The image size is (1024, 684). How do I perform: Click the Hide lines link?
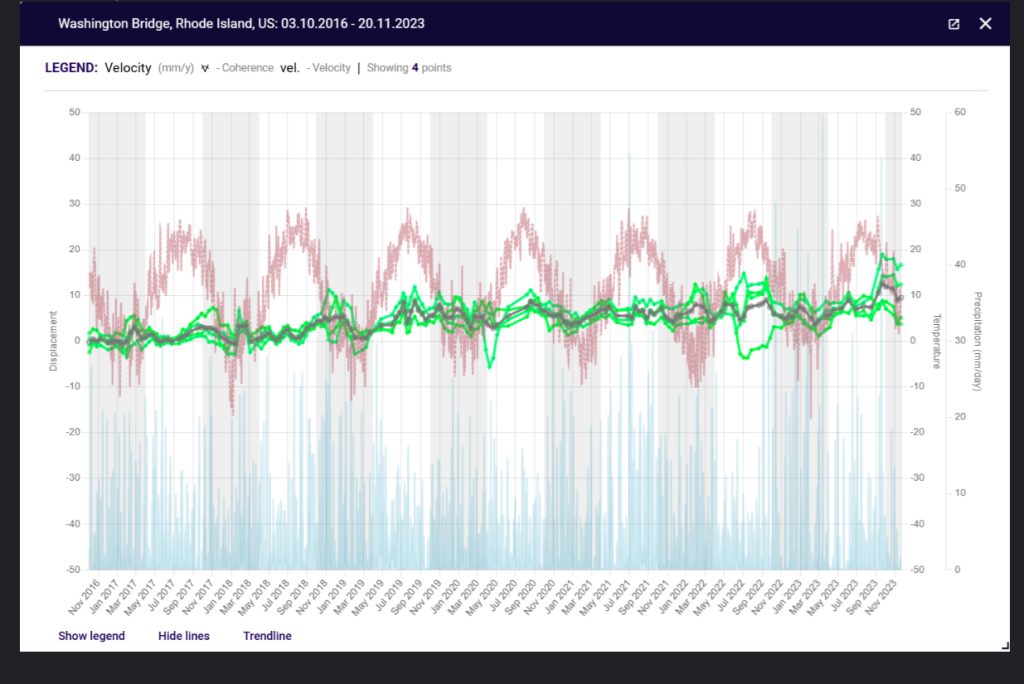coord(184,636)
